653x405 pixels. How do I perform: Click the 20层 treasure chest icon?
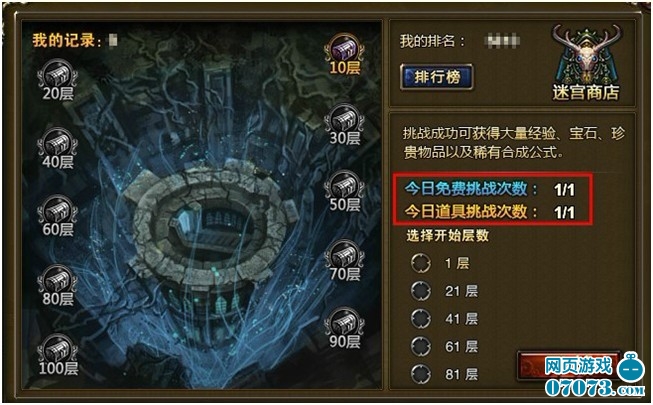coord(57,80)
